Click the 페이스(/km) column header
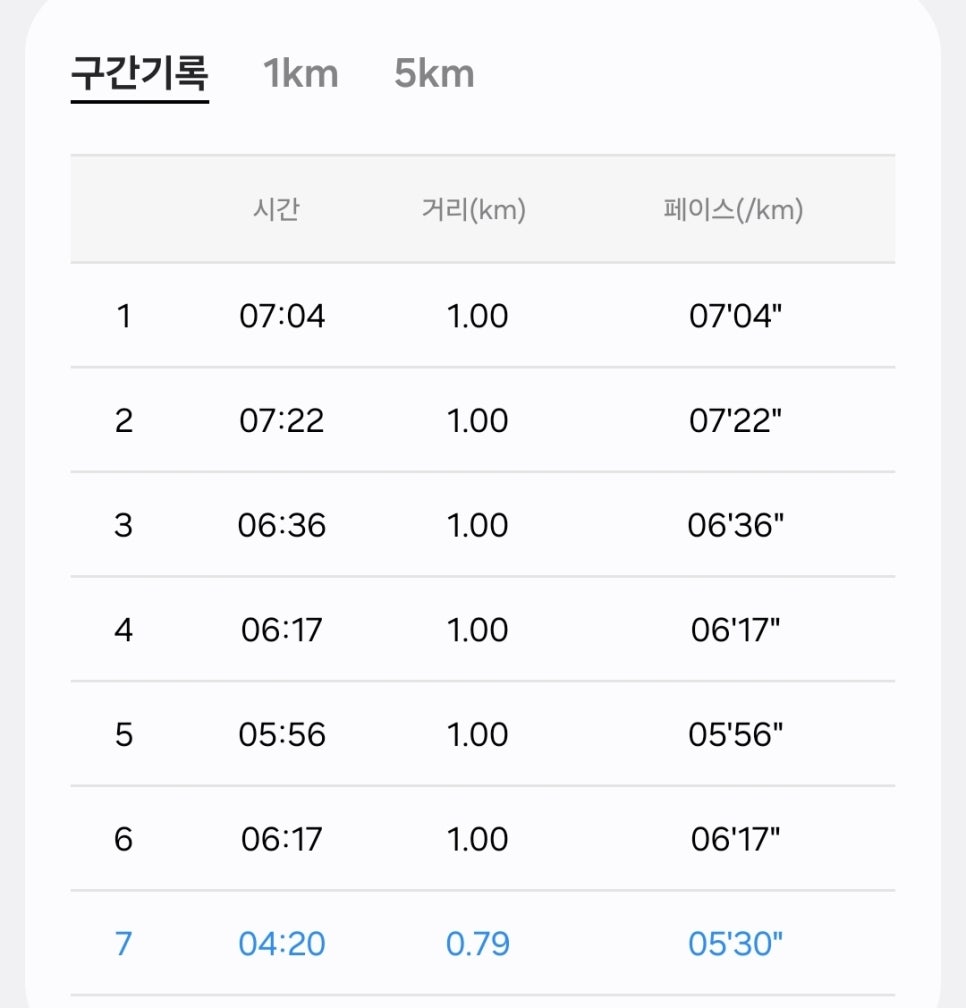The height and width of the screenshot is (1008, 966). pos(733,210)
